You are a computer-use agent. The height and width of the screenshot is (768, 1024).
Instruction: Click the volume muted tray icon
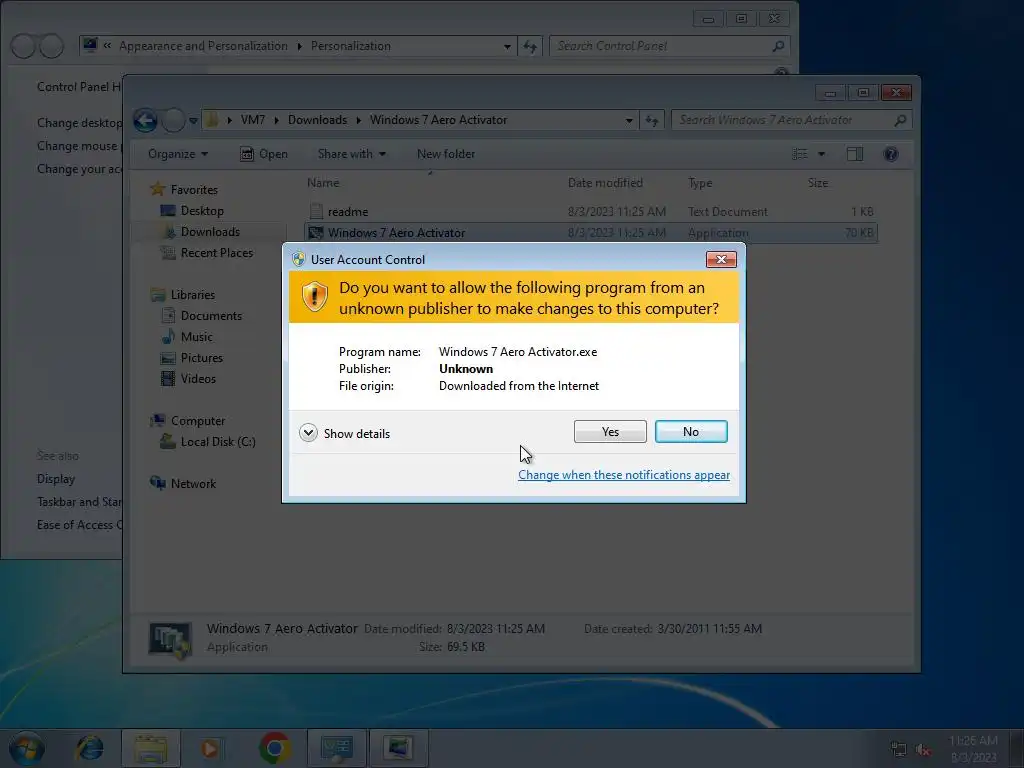click(x=923, y=749)
